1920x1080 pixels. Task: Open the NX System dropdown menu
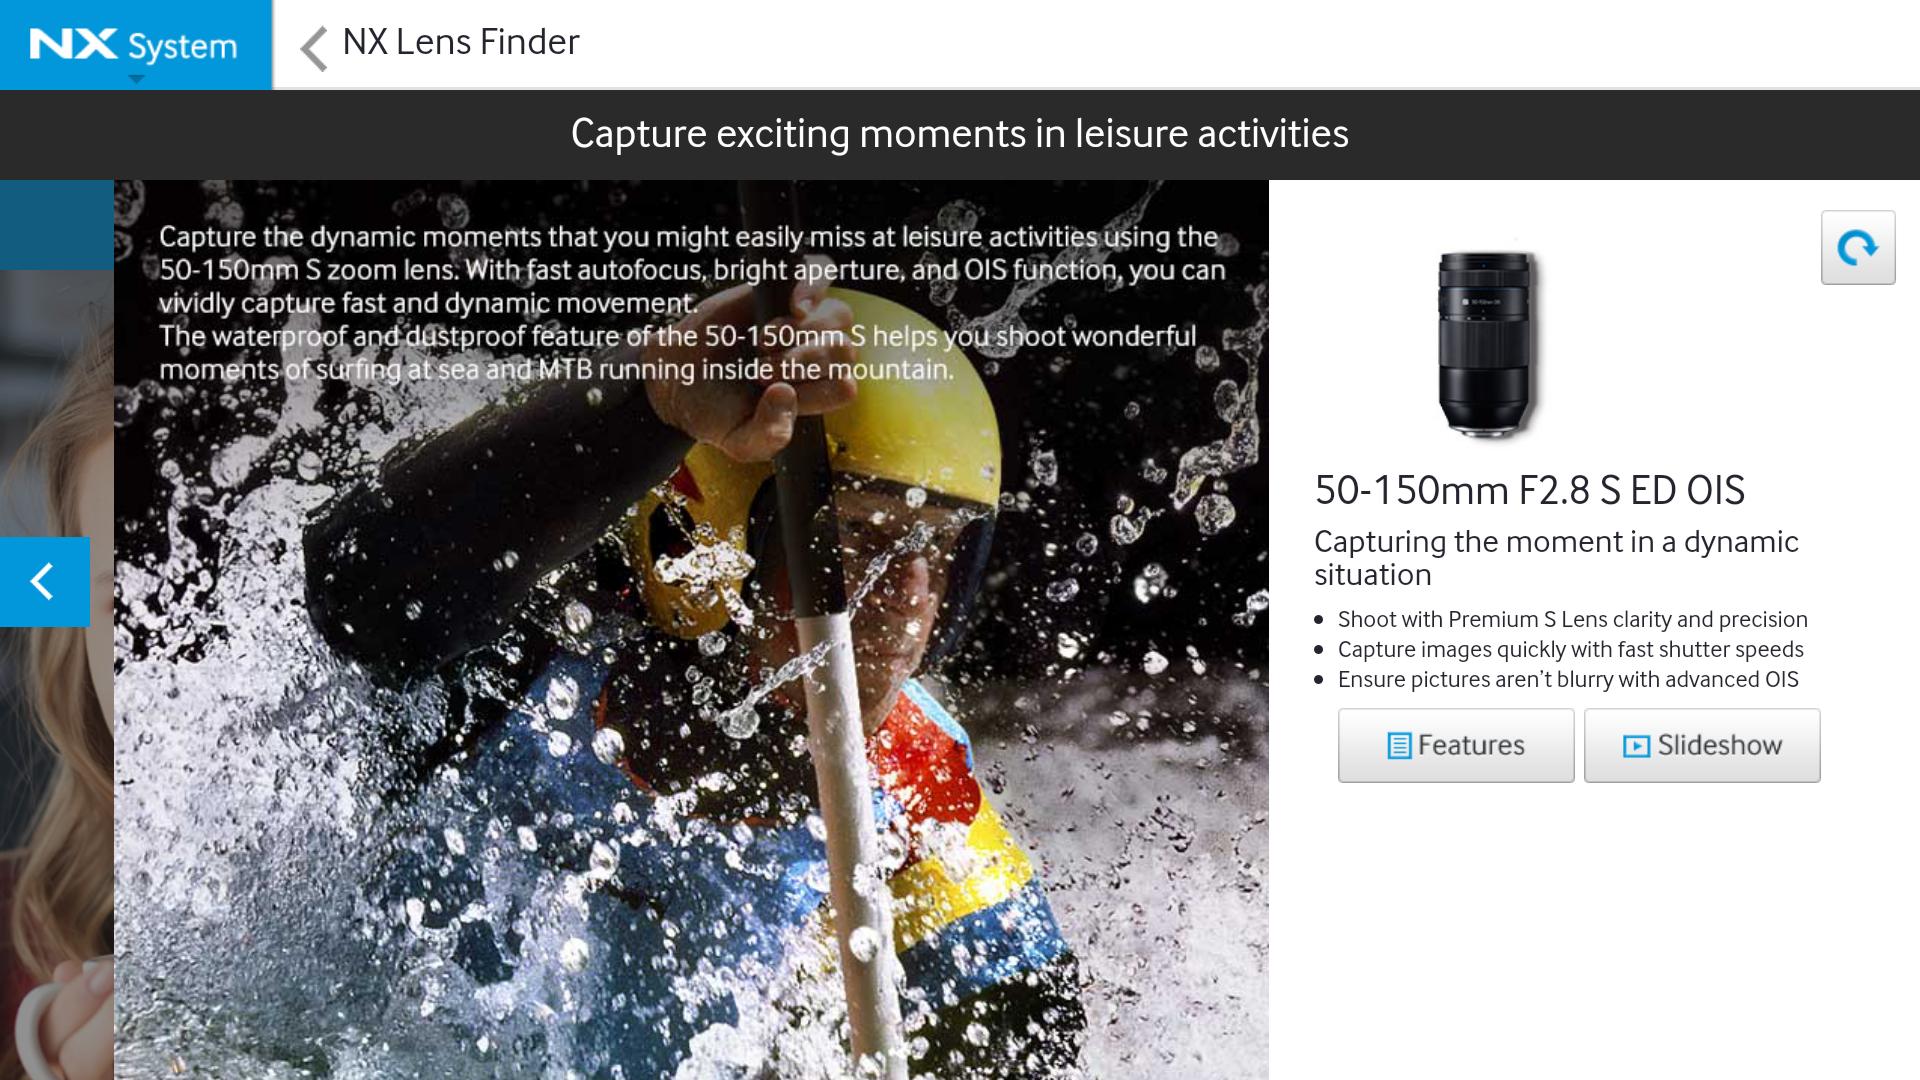click(135, 45)
